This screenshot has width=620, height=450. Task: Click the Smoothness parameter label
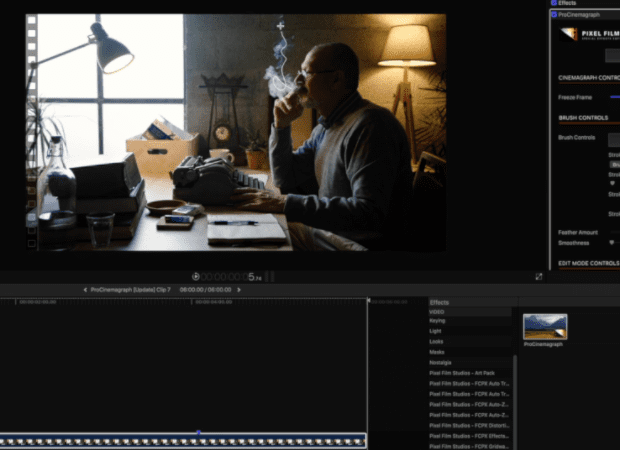(573, 243)
